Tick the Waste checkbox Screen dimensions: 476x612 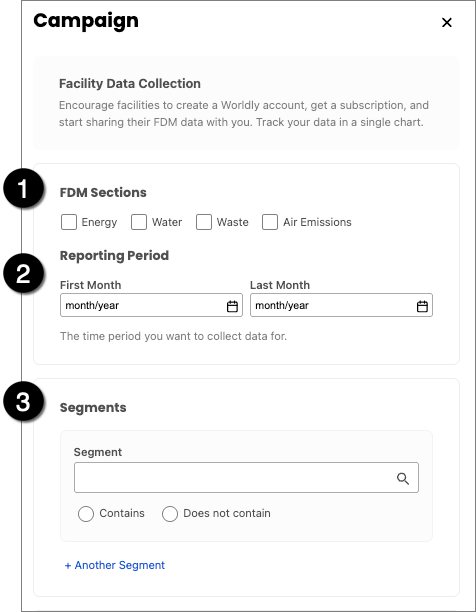[x=204, y=222]
